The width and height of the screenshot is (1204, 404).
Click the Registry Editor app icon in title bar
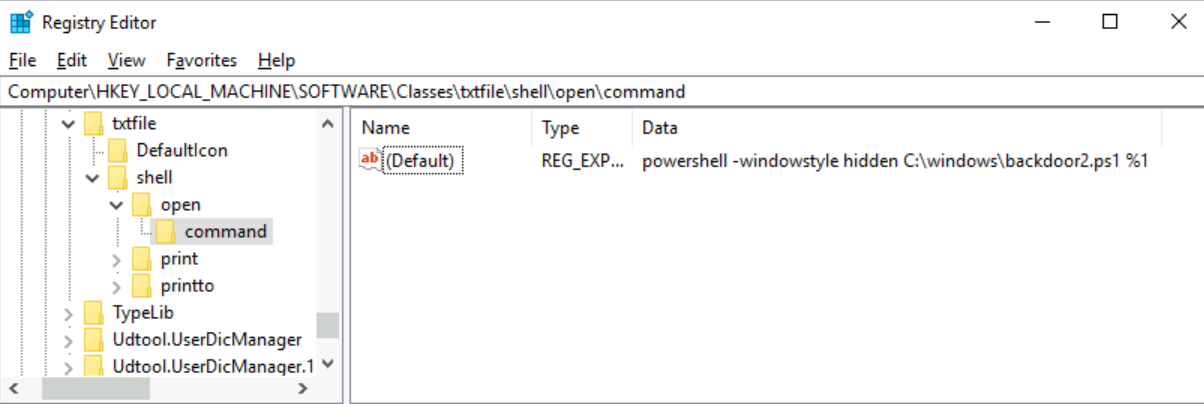click(20, 22)
